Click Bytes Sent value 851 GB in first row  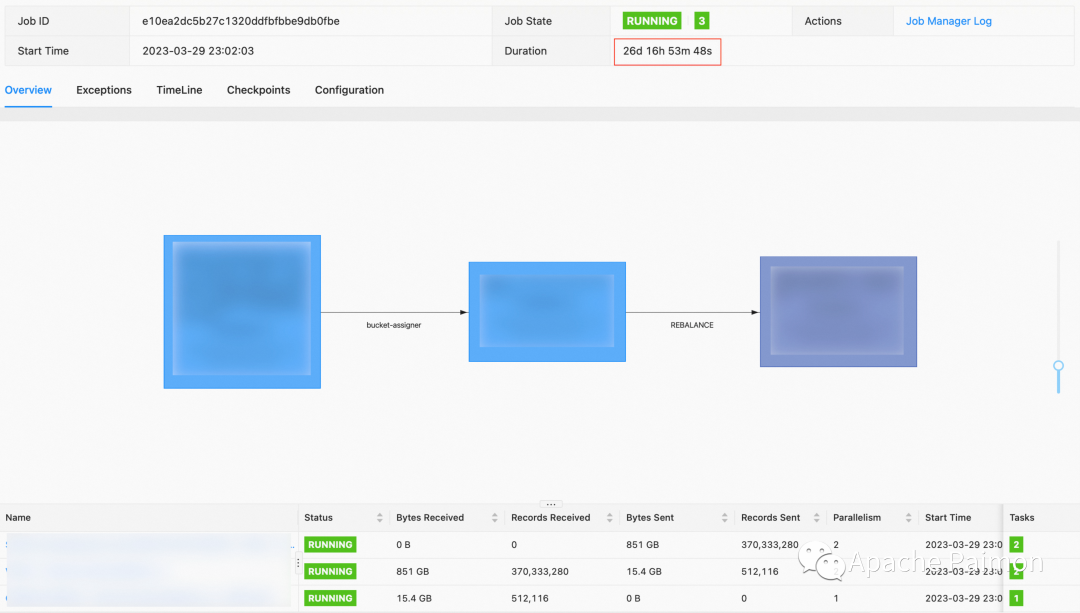(643, 545)
